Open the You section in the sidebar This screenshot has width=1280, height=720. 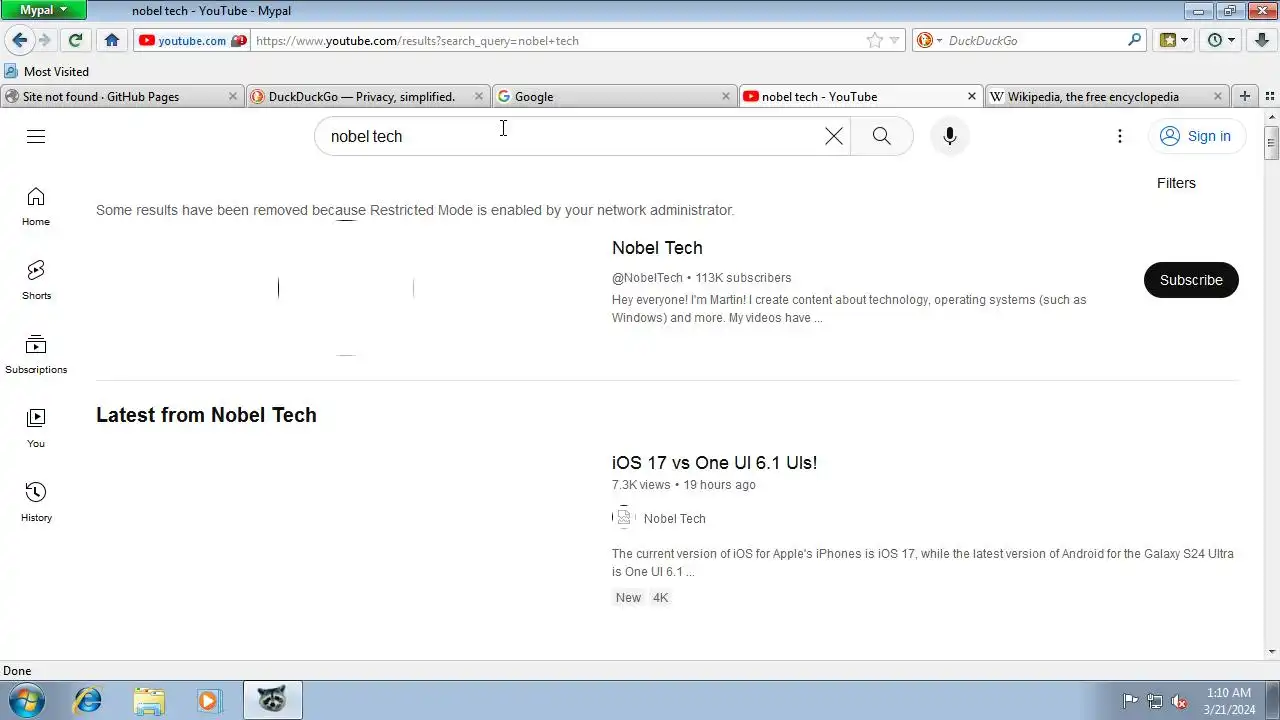coord(36,429)
